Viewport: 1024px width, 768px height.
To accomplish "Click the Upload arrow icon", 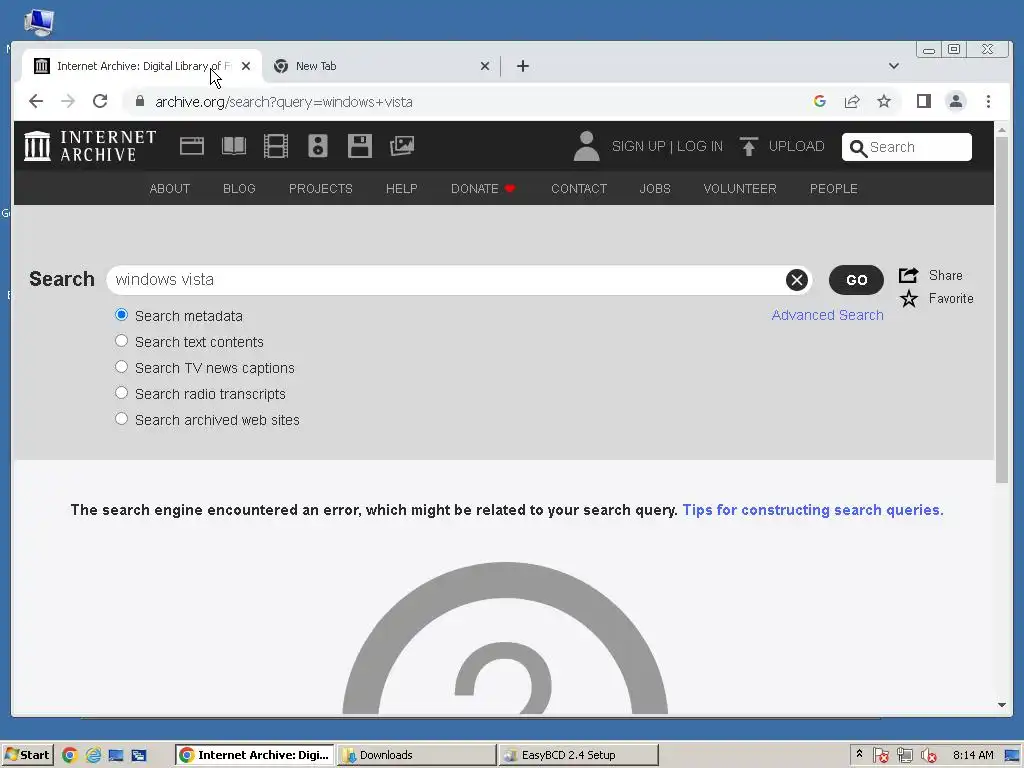I will (748, 146).
